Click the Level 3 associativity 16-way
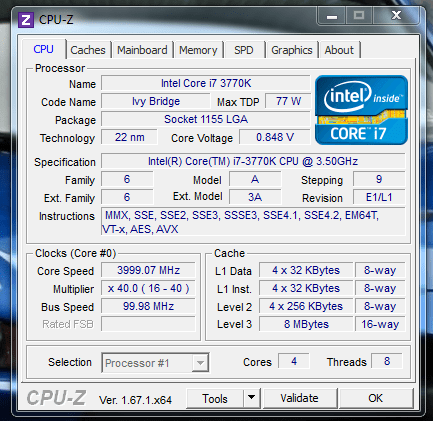This screenshot has width=433, height=421. [380, 324]
